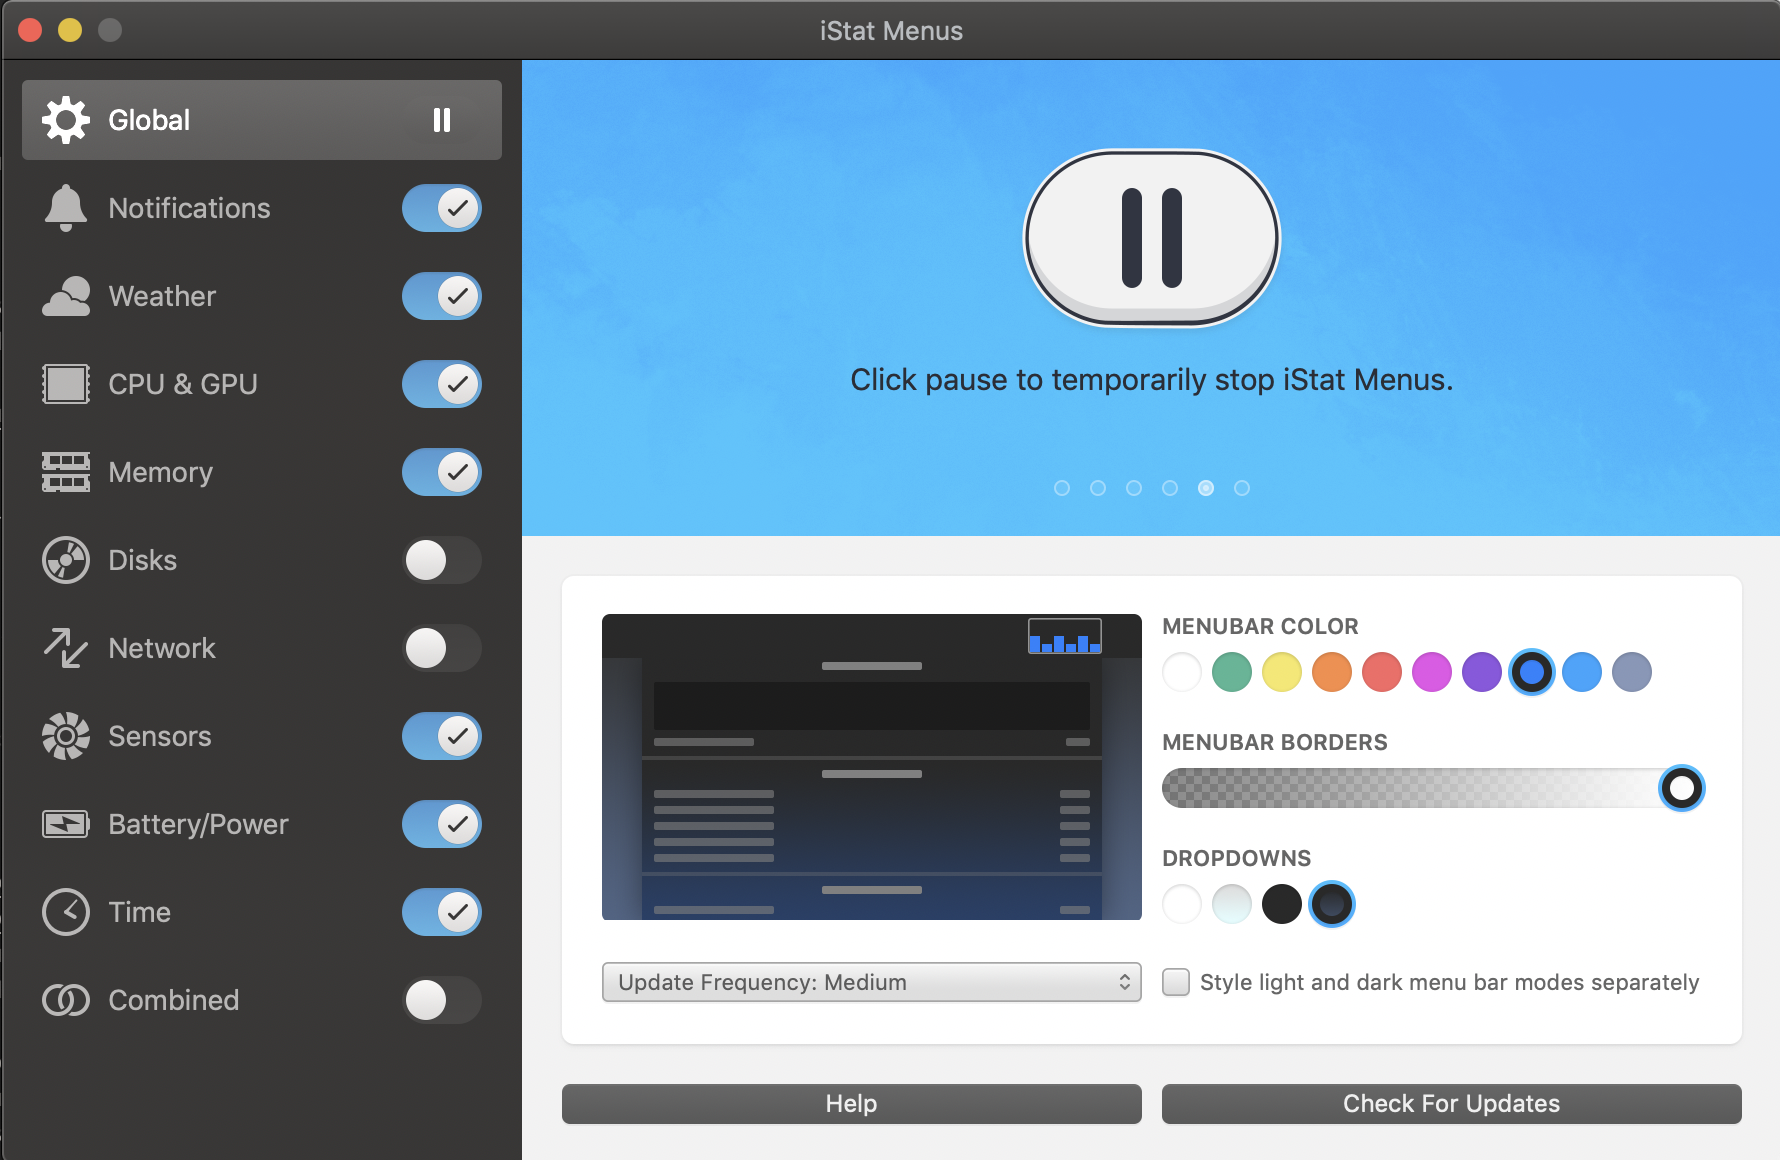Click the small pause icon beside Global
The height and width of the screenshot is (1160, 1780).
click(442, 120)
